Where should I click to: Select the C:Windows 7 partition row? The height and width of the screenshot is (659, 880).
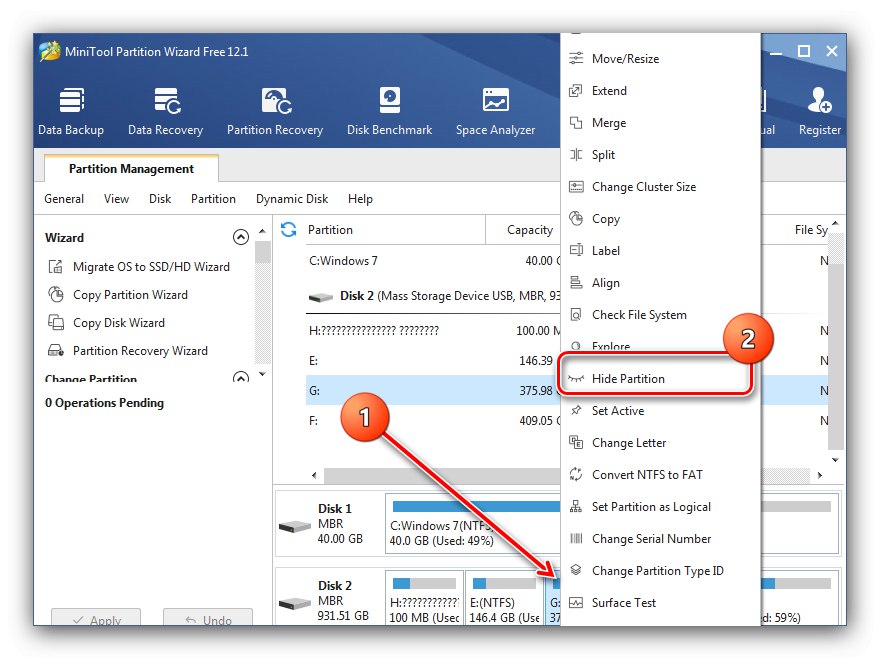(433, 260)
